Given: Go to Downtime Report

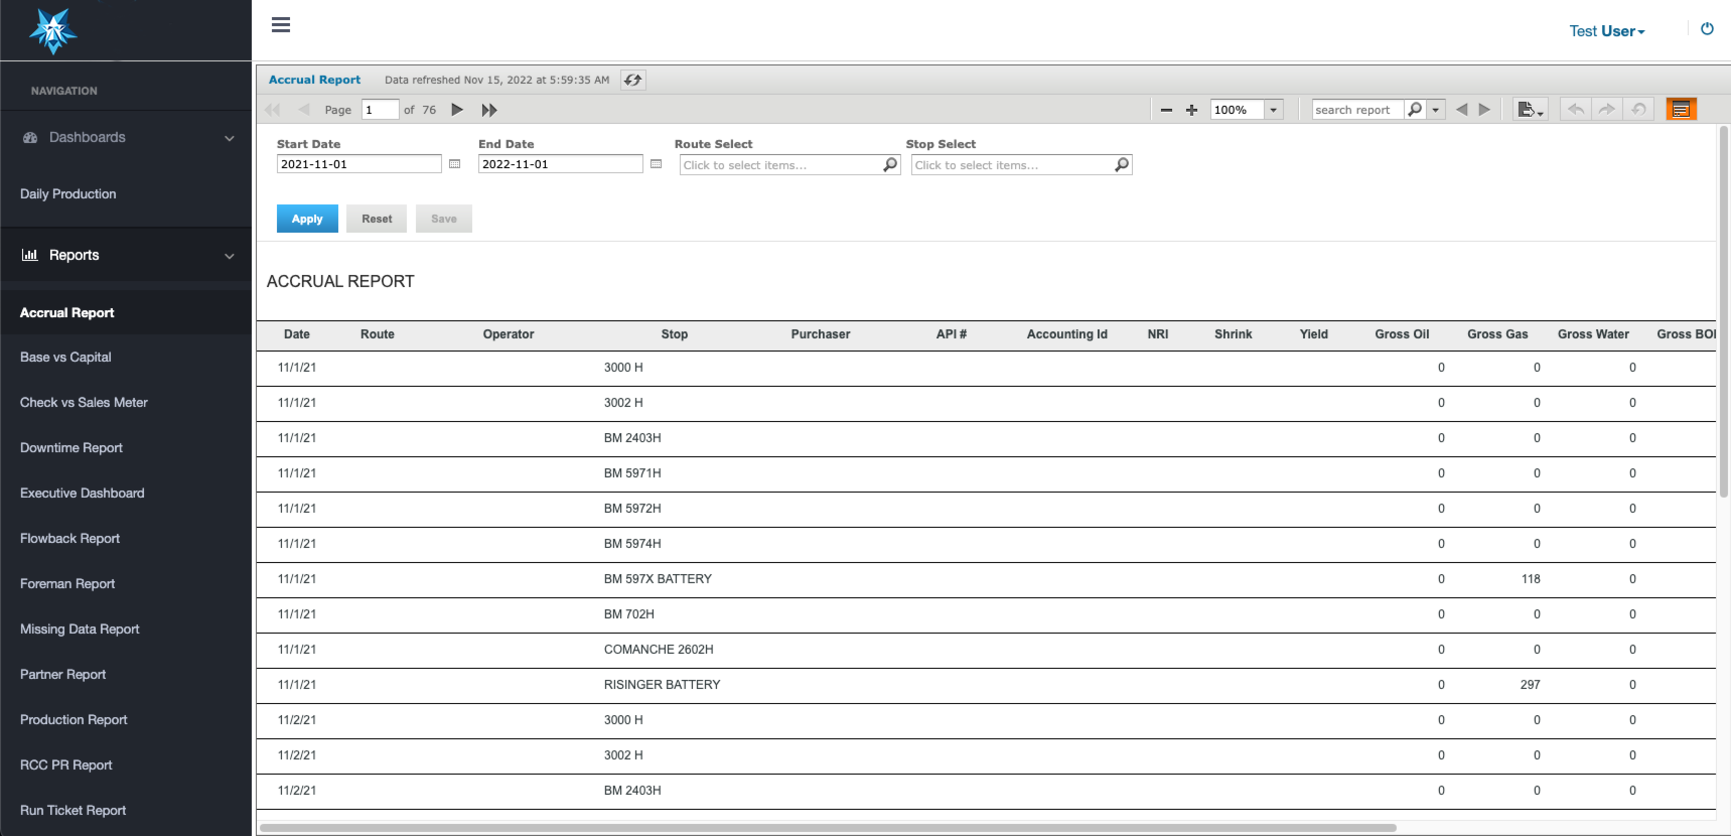Looking at the screenshot, I should tap(71, 448).
